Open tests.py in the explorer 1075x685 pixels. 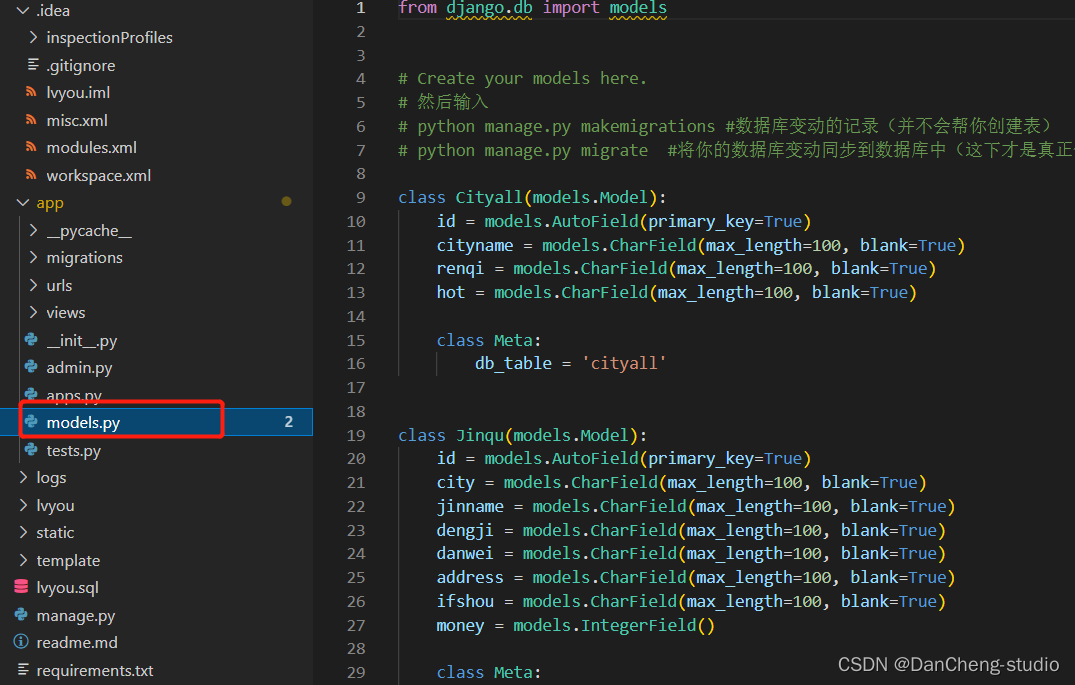[x=73, y=450]
